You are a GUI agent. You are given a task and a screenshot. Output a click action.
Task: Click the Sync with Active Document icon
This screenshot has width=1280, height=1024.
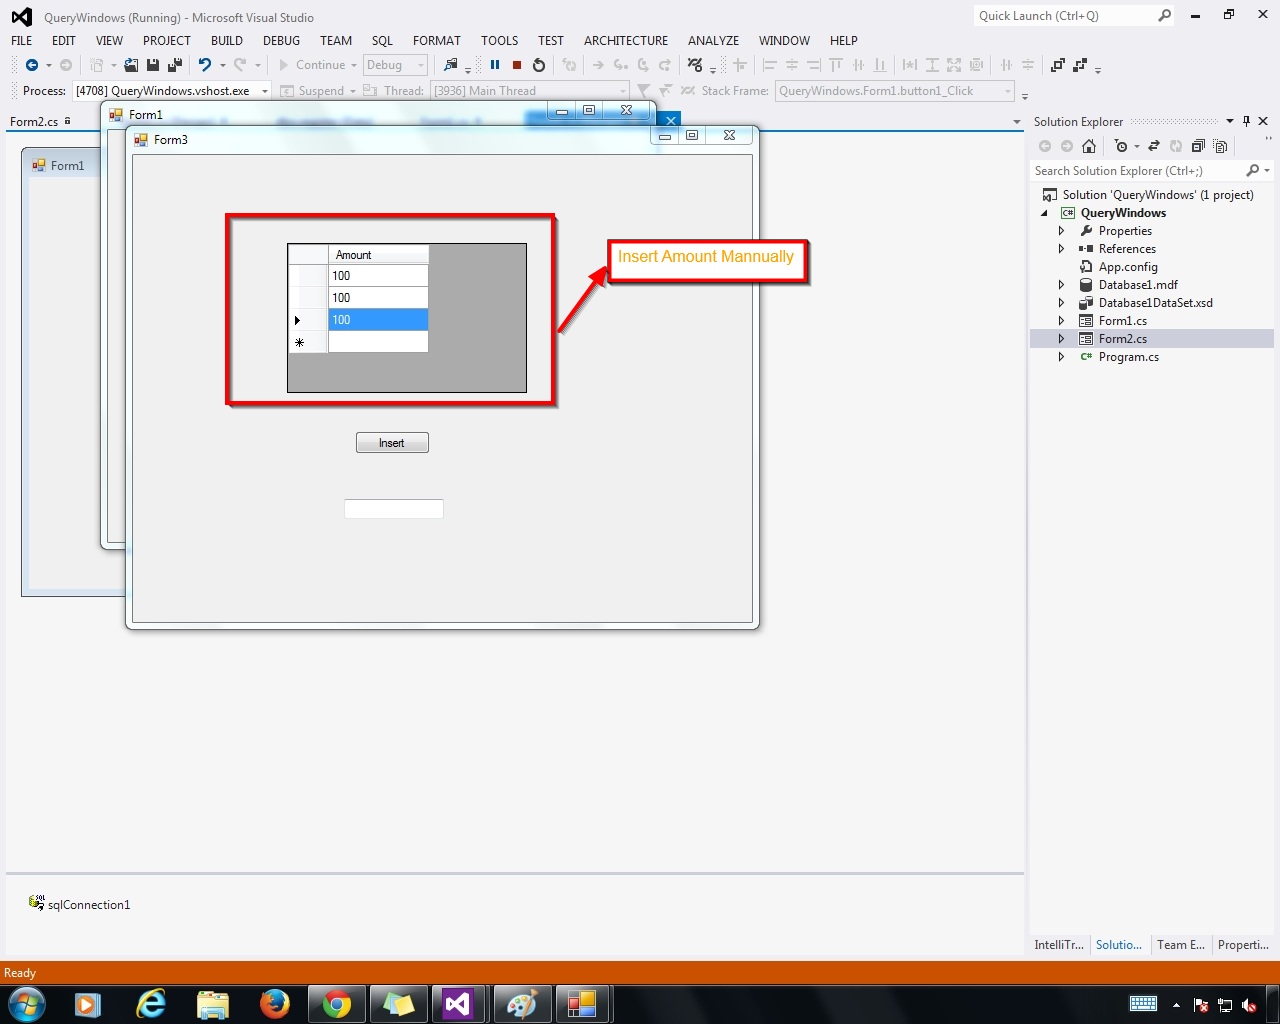coord(1154,146)
